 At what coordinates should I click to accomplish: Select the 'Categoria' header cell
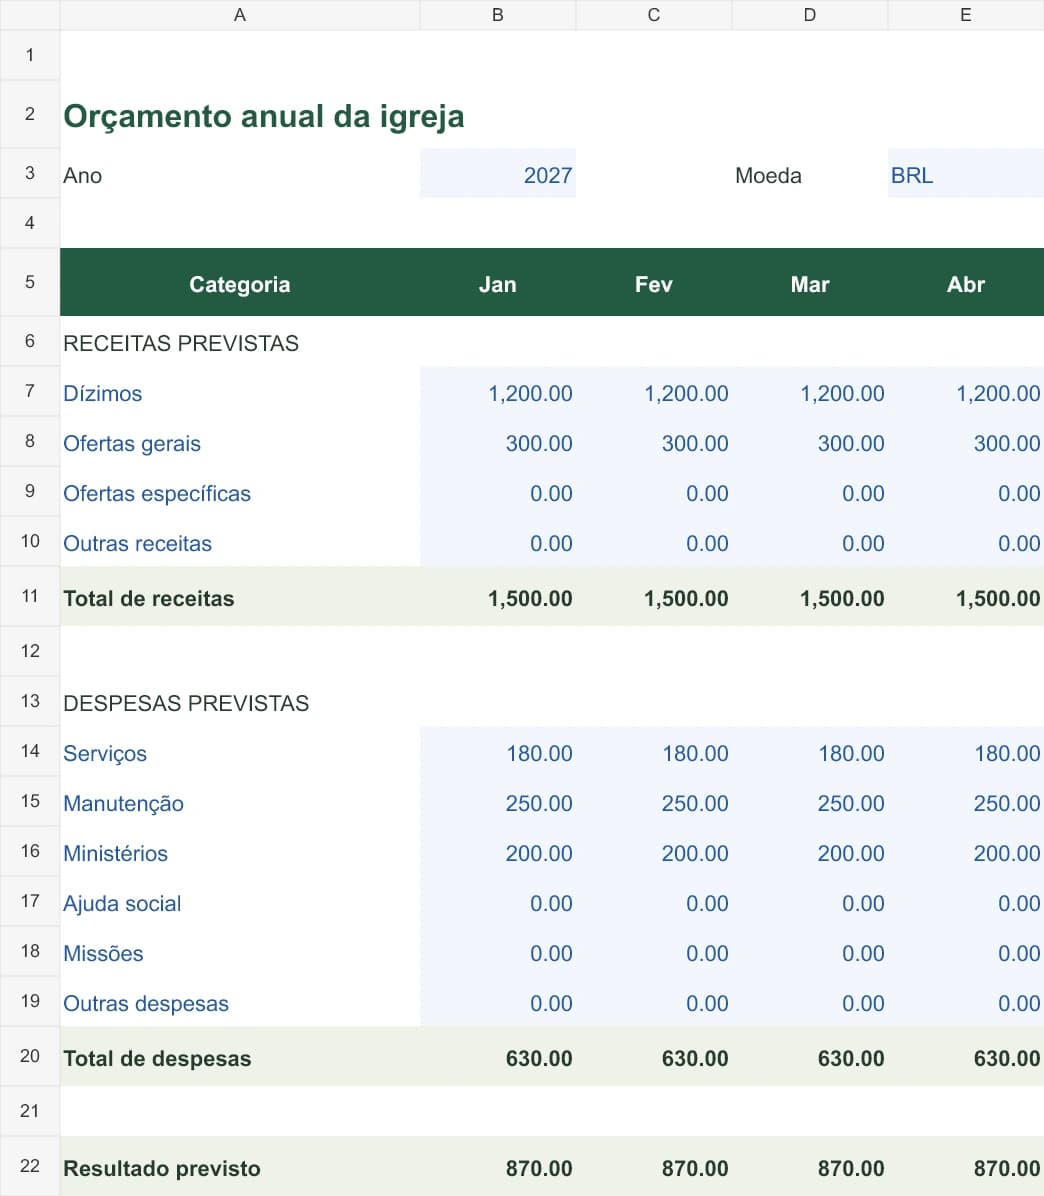[x=239, y=282]
